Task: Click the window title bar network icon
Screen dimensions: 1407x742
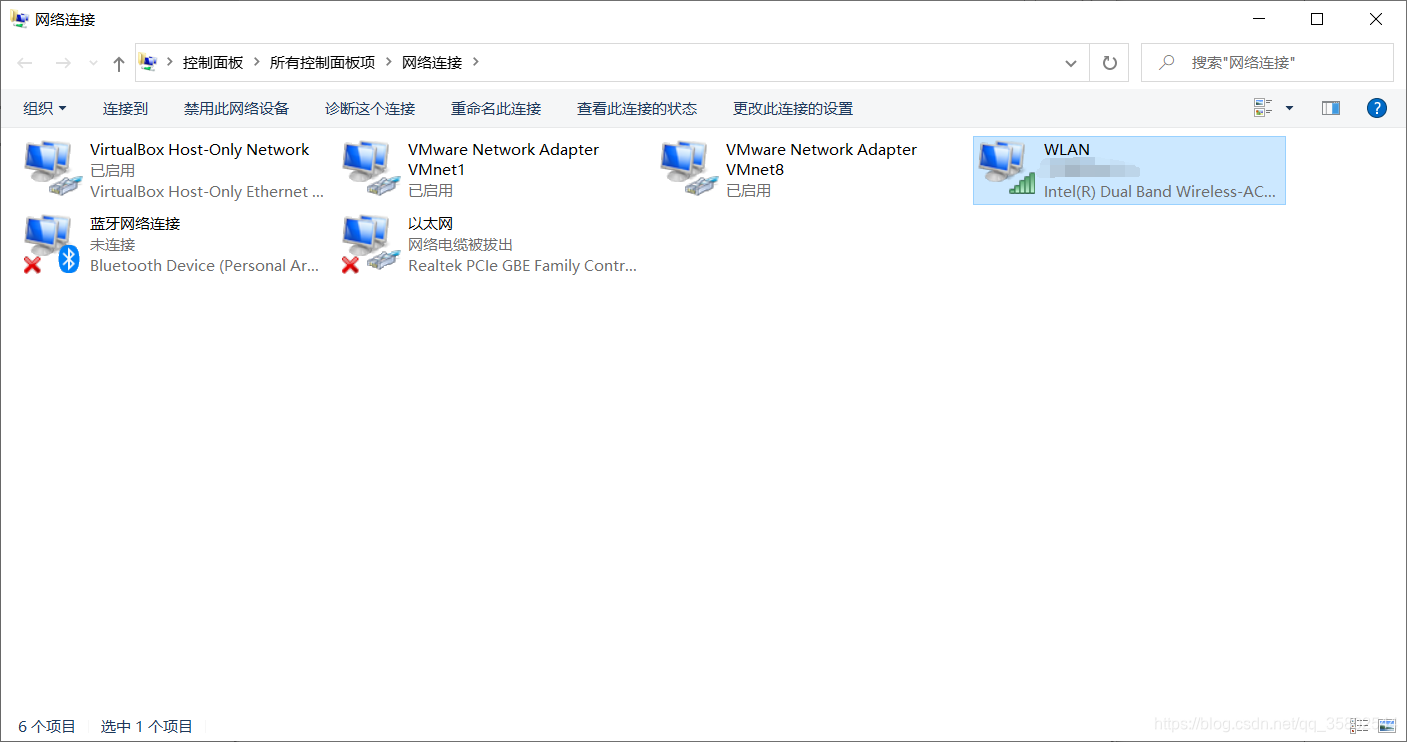Action: pyautogui.click(x=20, y=19)
